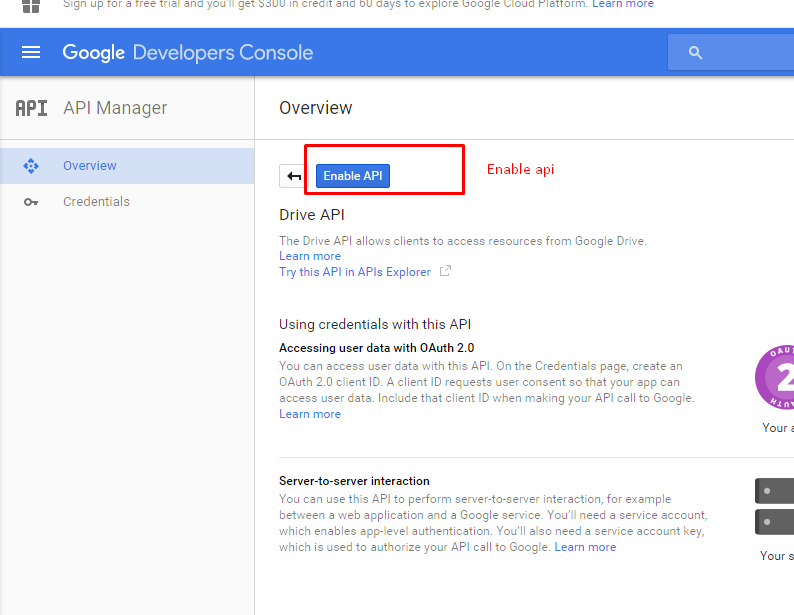
Task: Click the gift icon beside the free-trial banner
Action: pyautogui.click(x=31, y=6)
